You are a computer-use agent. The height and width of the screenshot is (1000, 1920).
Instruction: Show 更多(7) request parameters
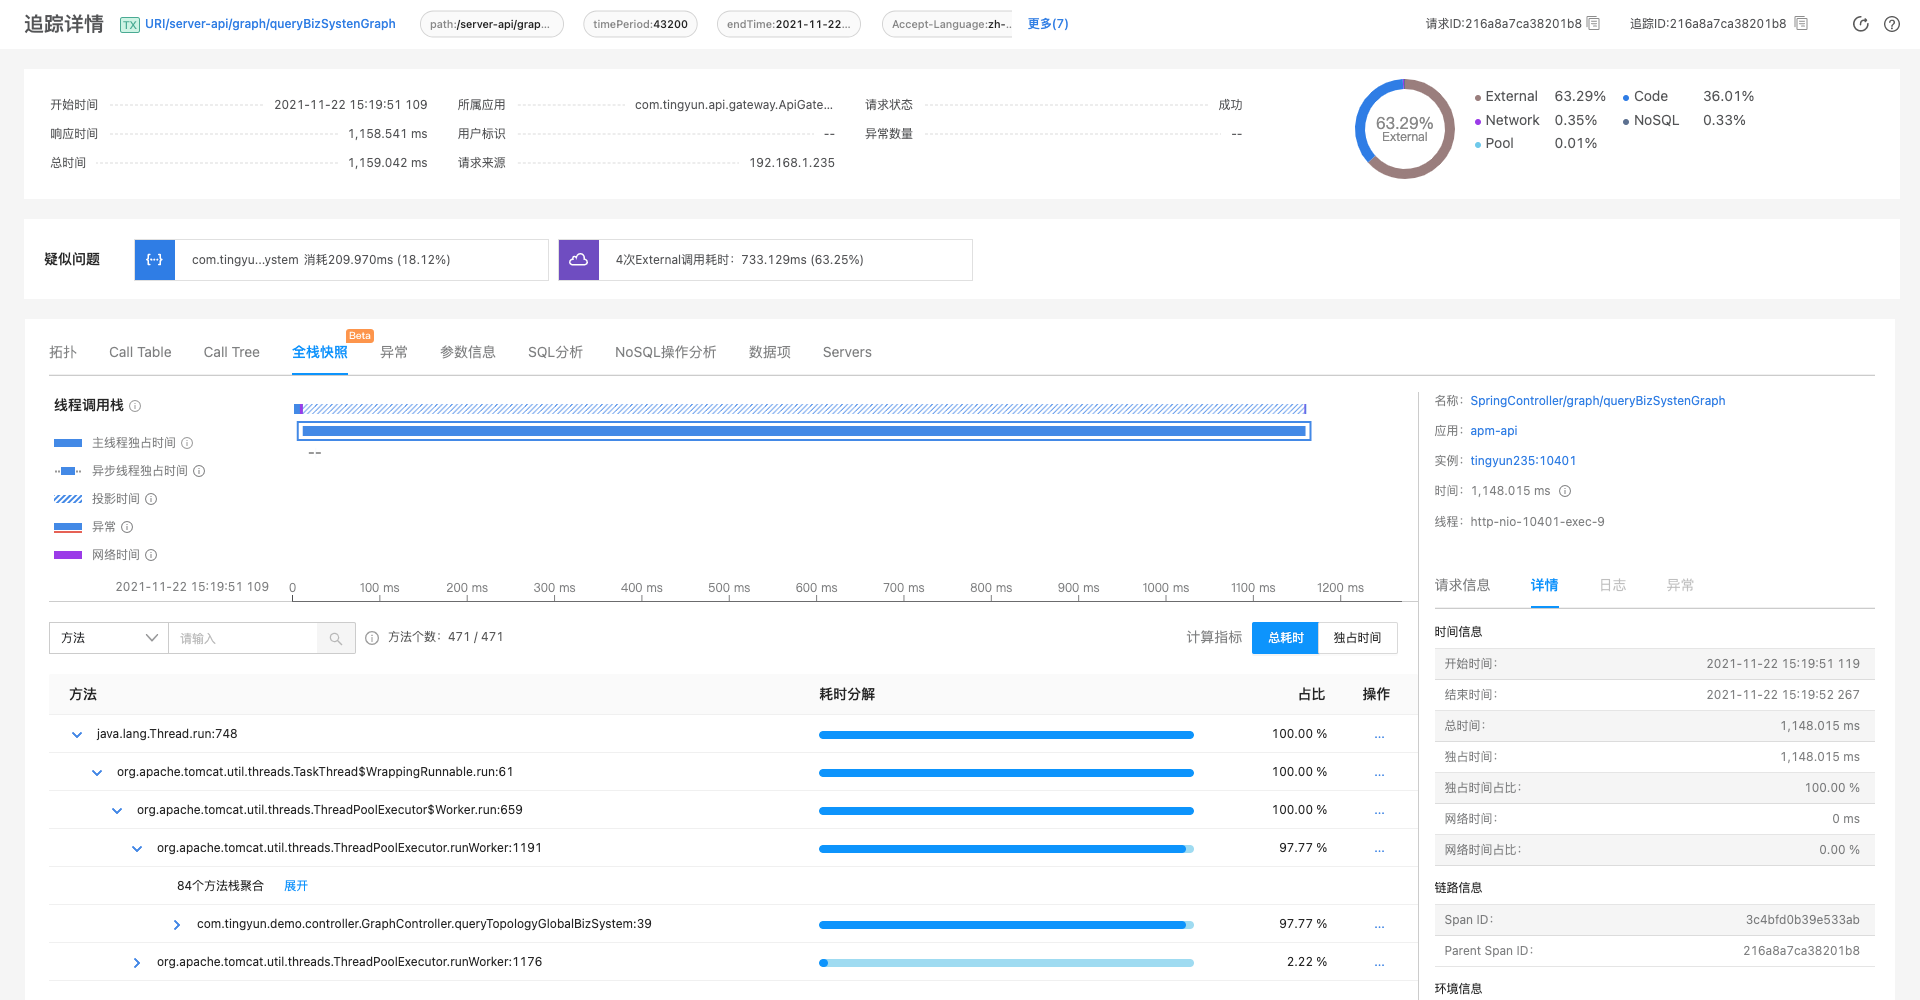coord(1048,24)
